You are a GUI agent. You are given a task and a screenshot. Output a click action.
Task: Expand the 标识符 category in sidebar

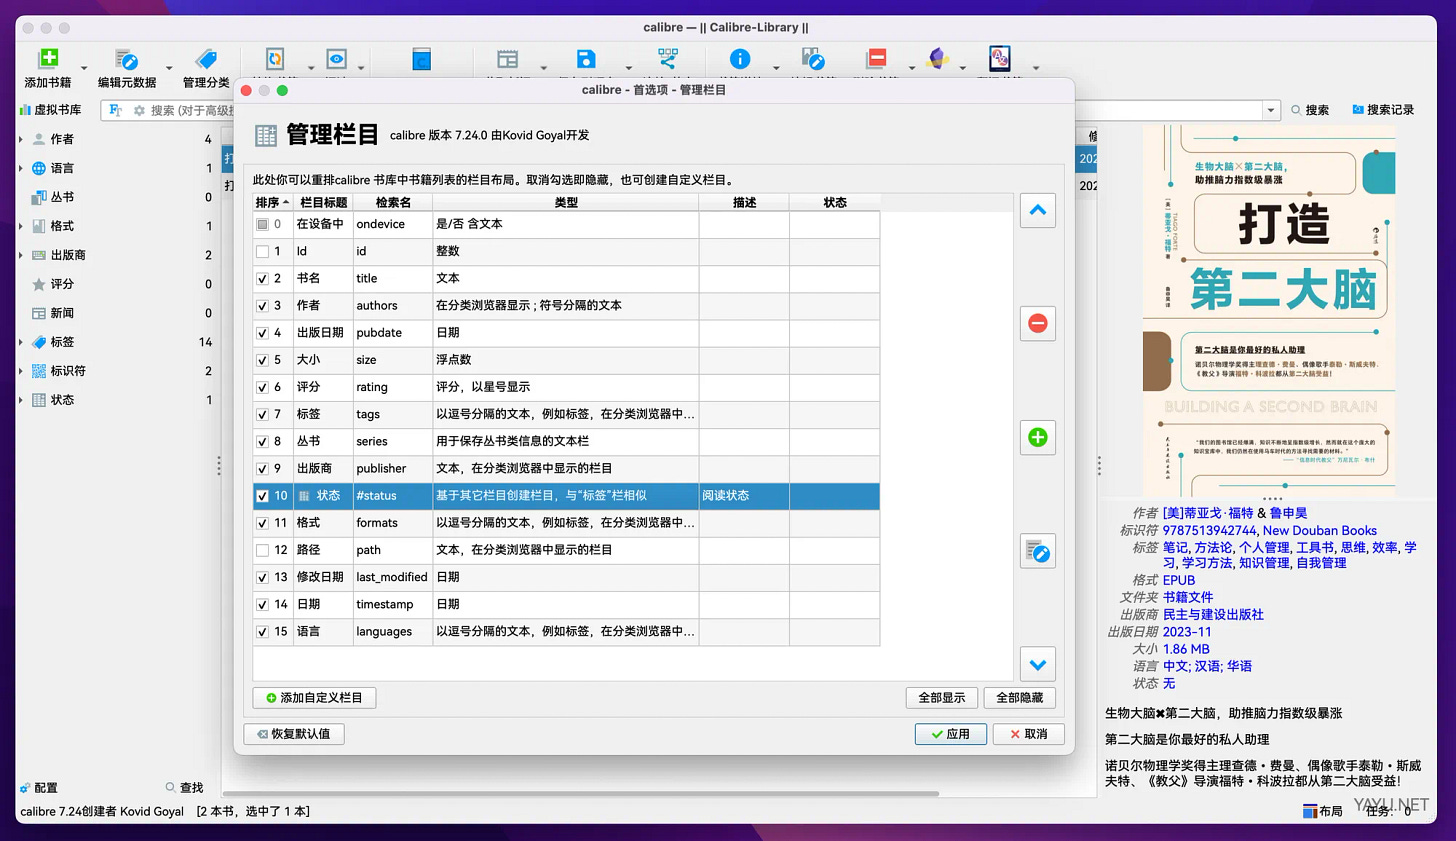coord(21,371)
